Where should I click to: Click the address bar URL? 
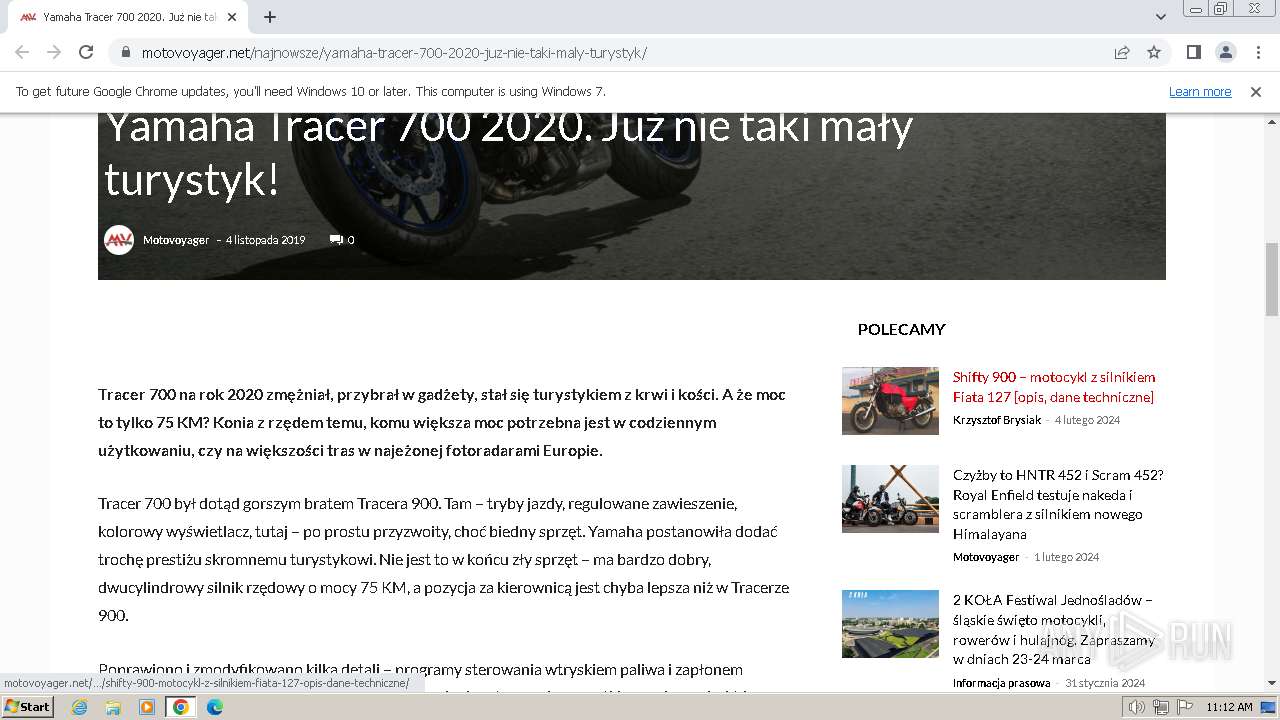coord(394,52)
